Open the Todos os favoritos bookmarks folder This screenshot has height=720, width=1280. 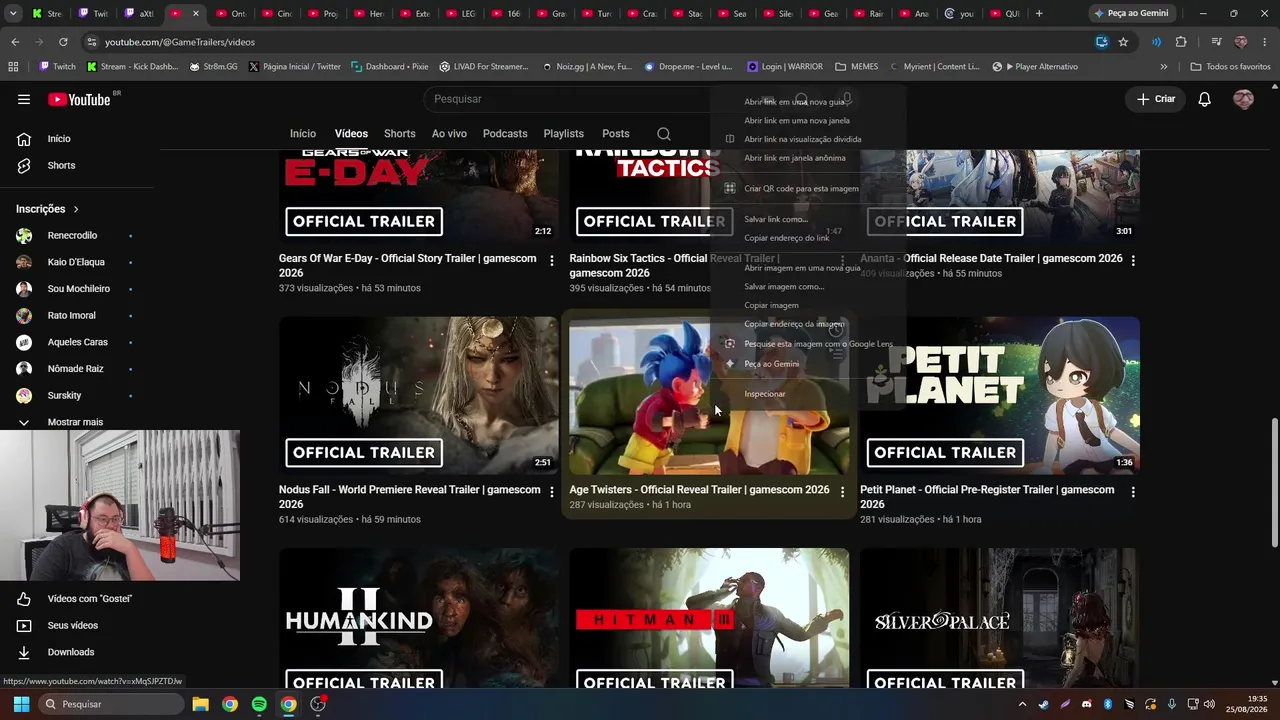click(x=1230, y=67)
